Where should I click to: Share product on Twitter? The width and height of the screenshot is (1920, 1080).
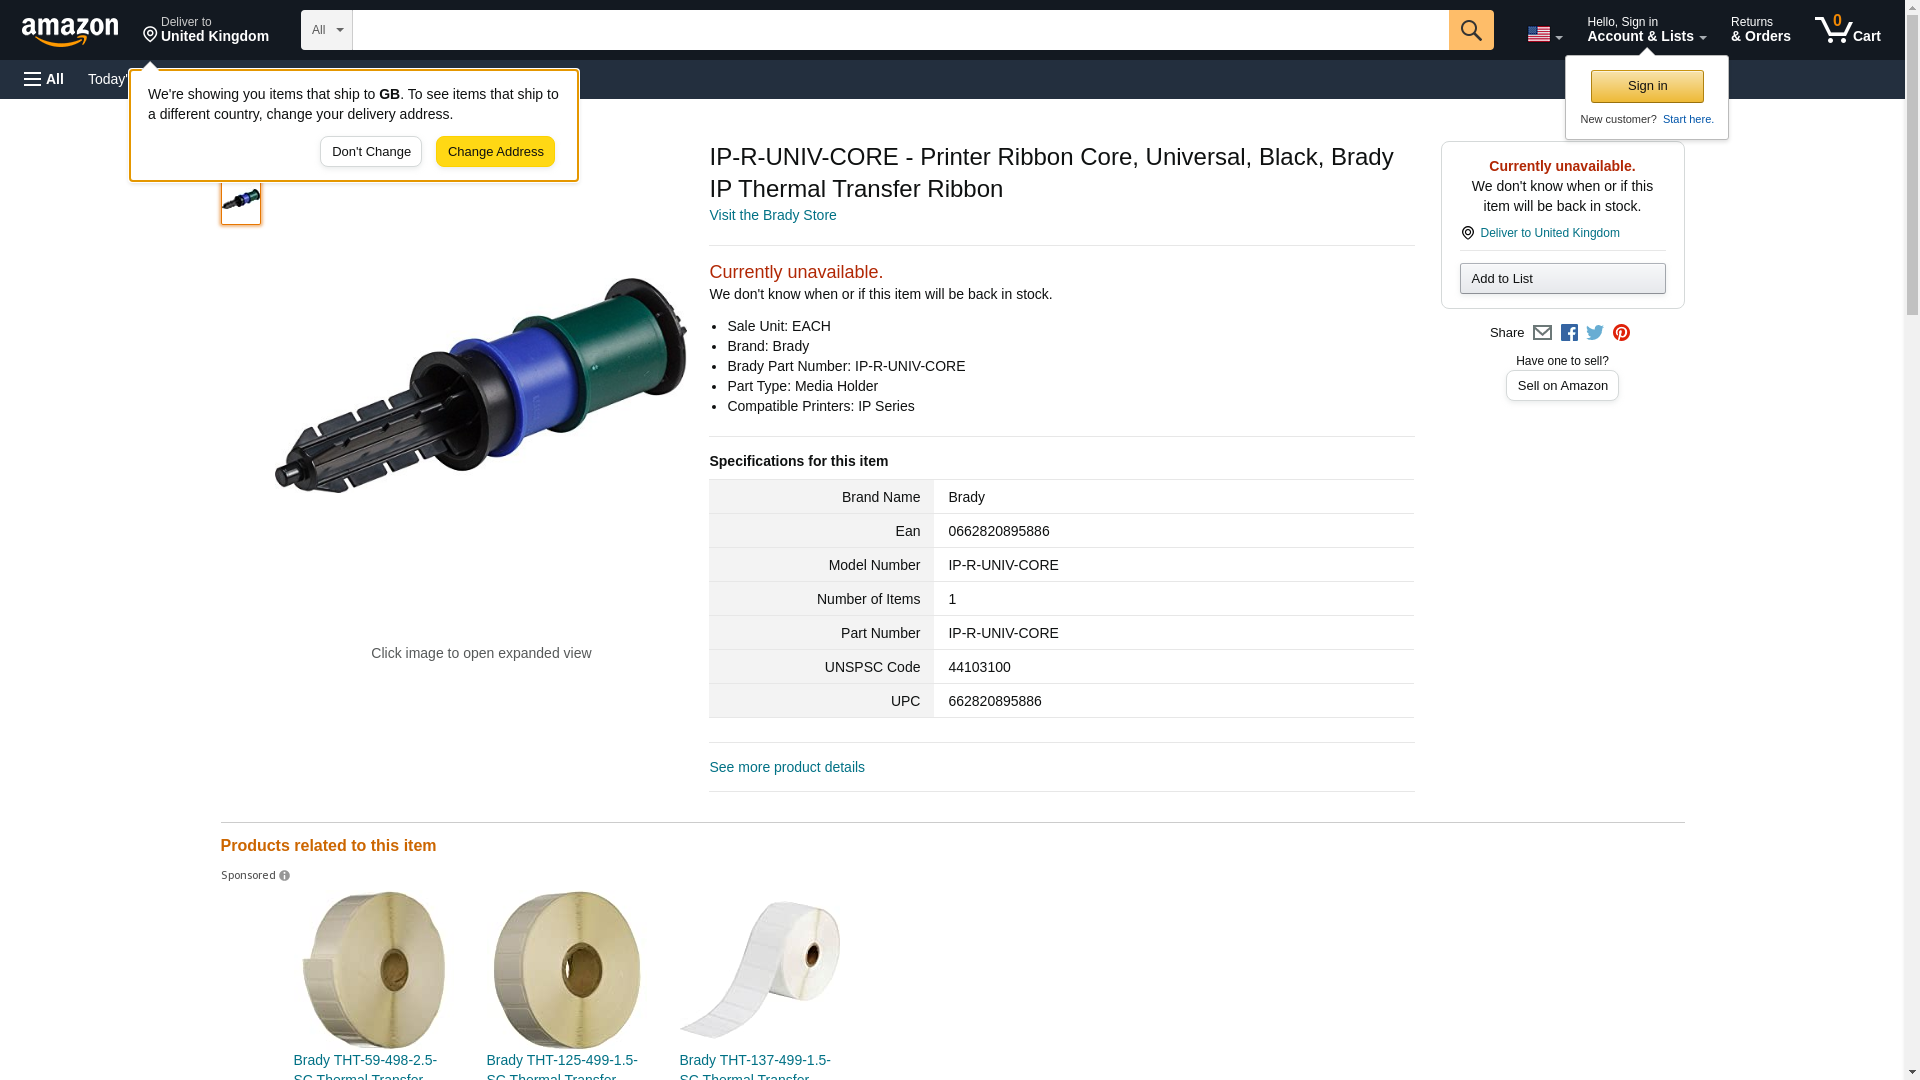pyautogui.click(x=1595, y=333)
